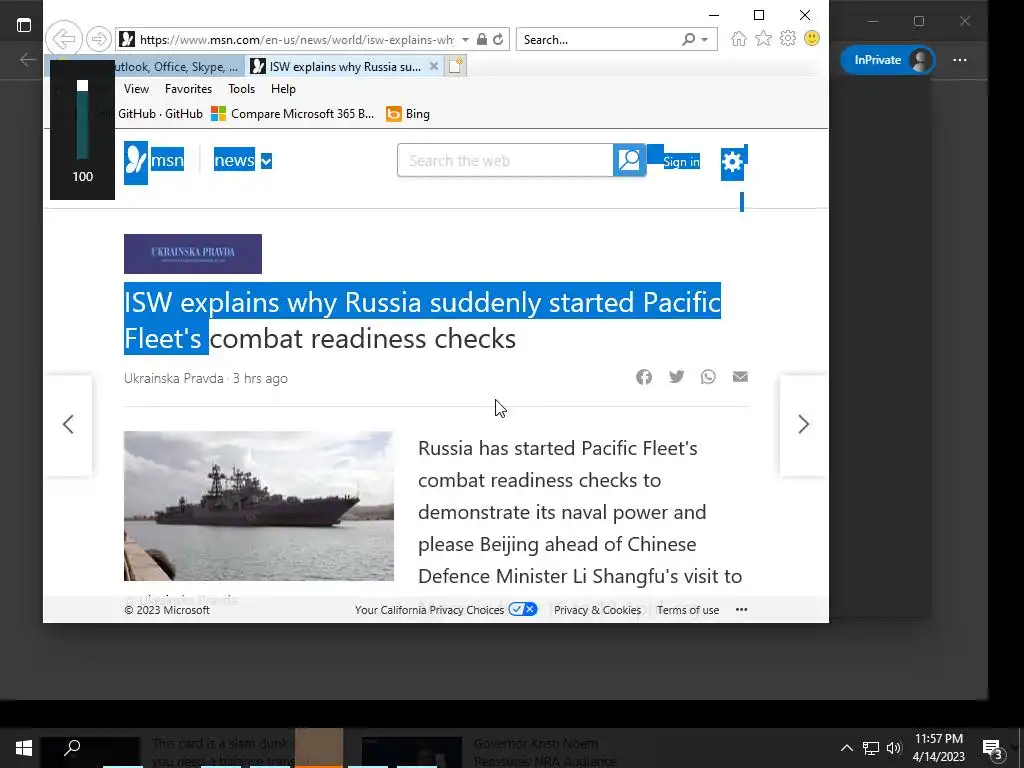Screen dimensions: 1024x768
Task: Click the IE address bar URL
Action: pos(296,40)
